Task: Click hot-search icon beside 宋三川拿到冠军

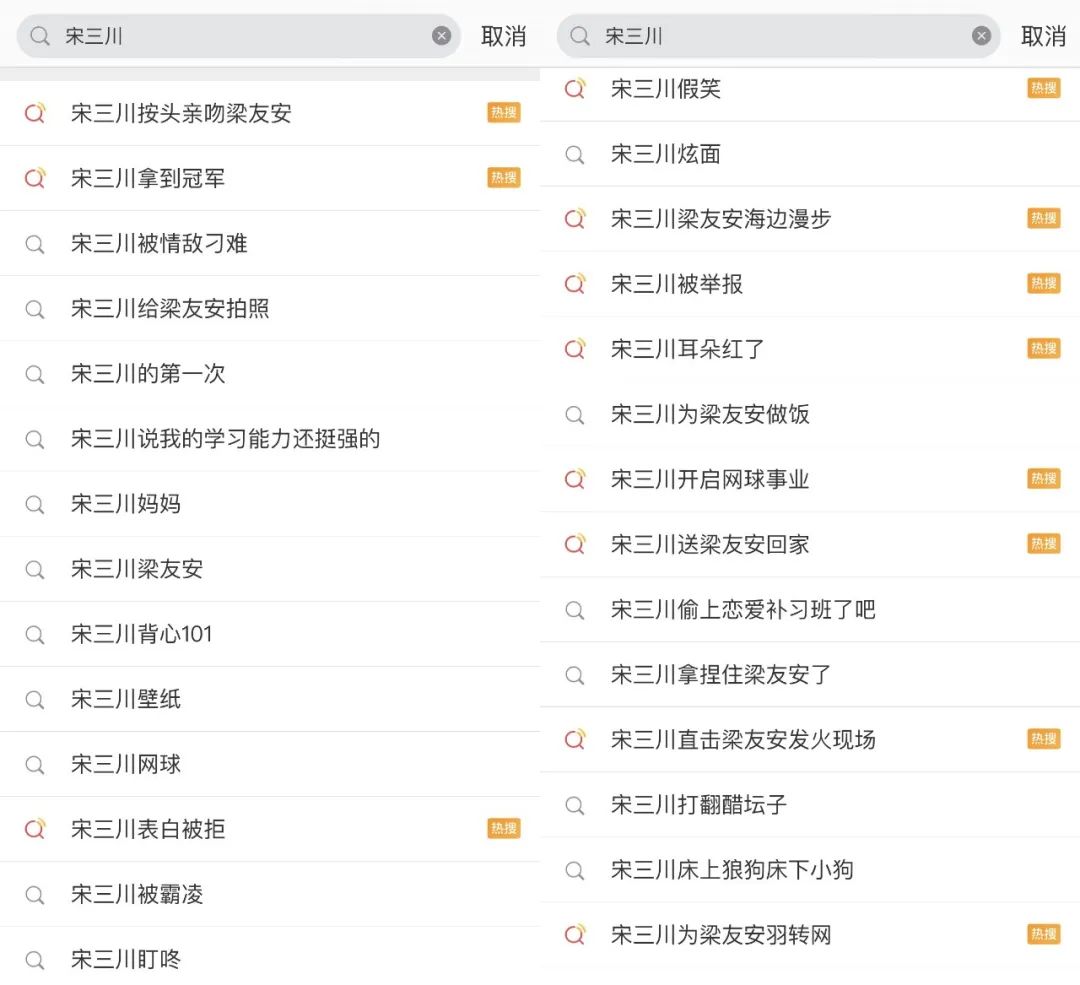Action: click(35, 178)
